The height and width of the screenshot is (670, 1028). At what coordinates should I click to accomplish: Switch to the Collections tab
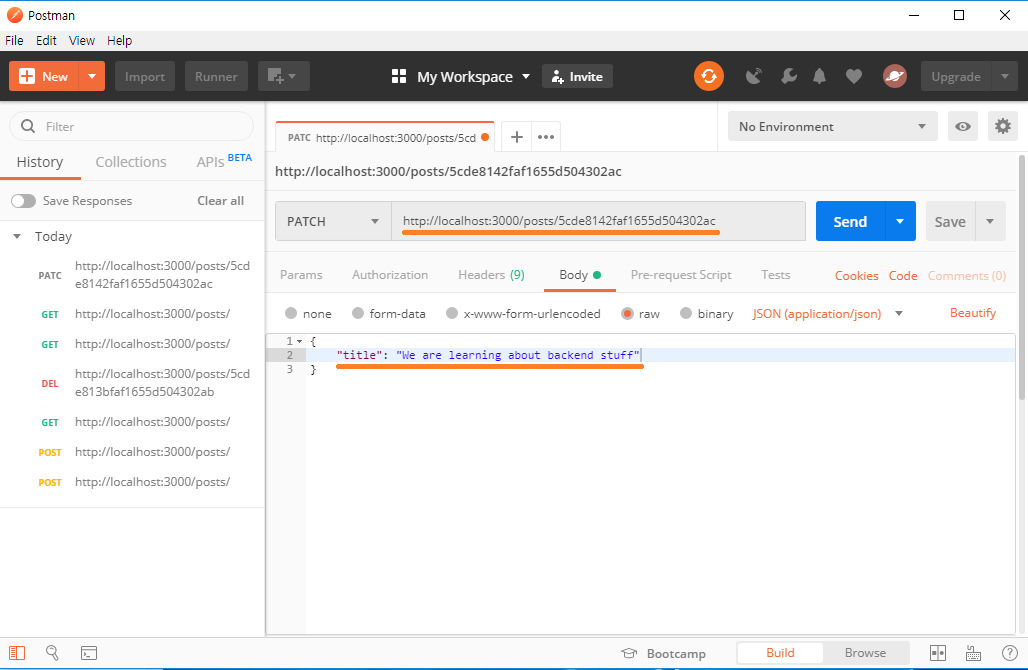[130, 162]
